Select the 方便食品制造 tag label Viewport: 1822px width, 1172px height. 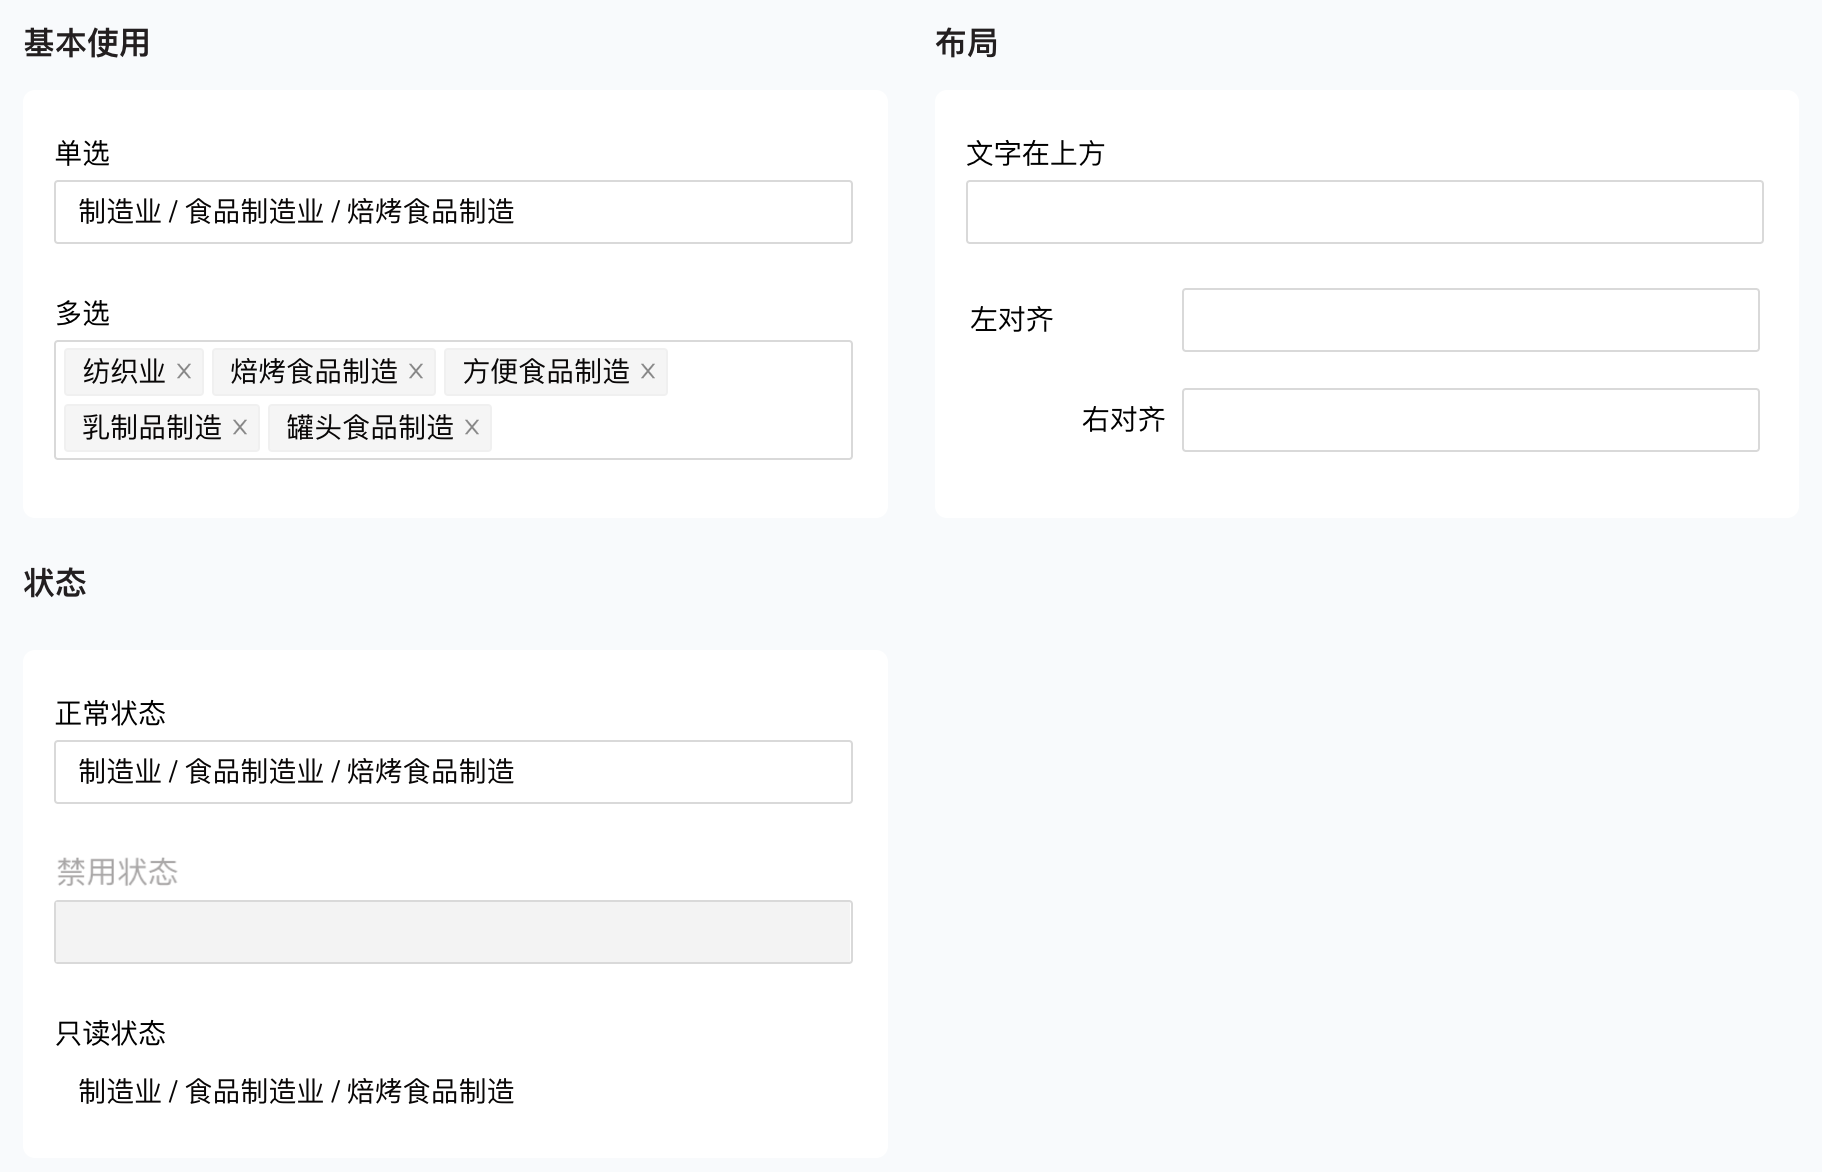pyautogui.click(x=546, y=371)
